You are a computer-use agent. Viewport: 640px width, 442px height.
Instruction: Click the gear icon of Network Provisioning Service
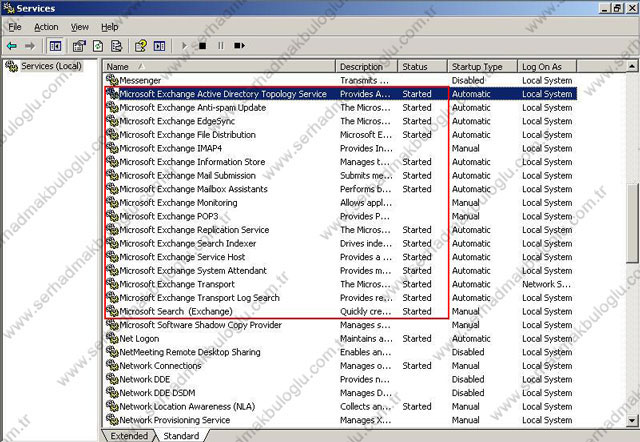click(112, 420)
